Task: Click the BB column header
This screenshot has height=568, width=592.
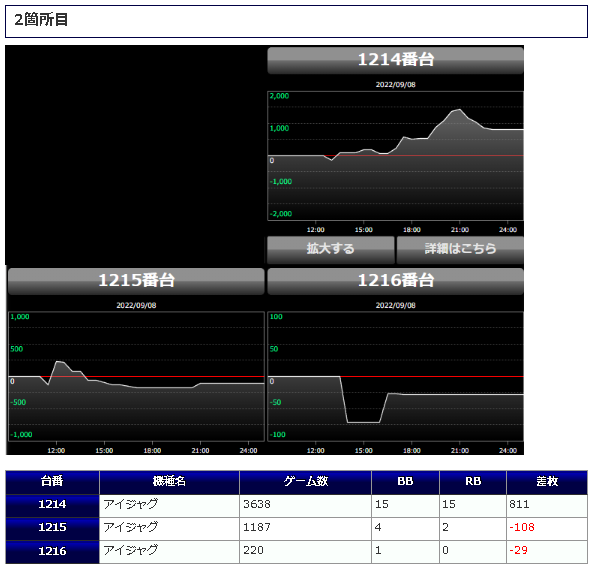Action: pos(405,482)
